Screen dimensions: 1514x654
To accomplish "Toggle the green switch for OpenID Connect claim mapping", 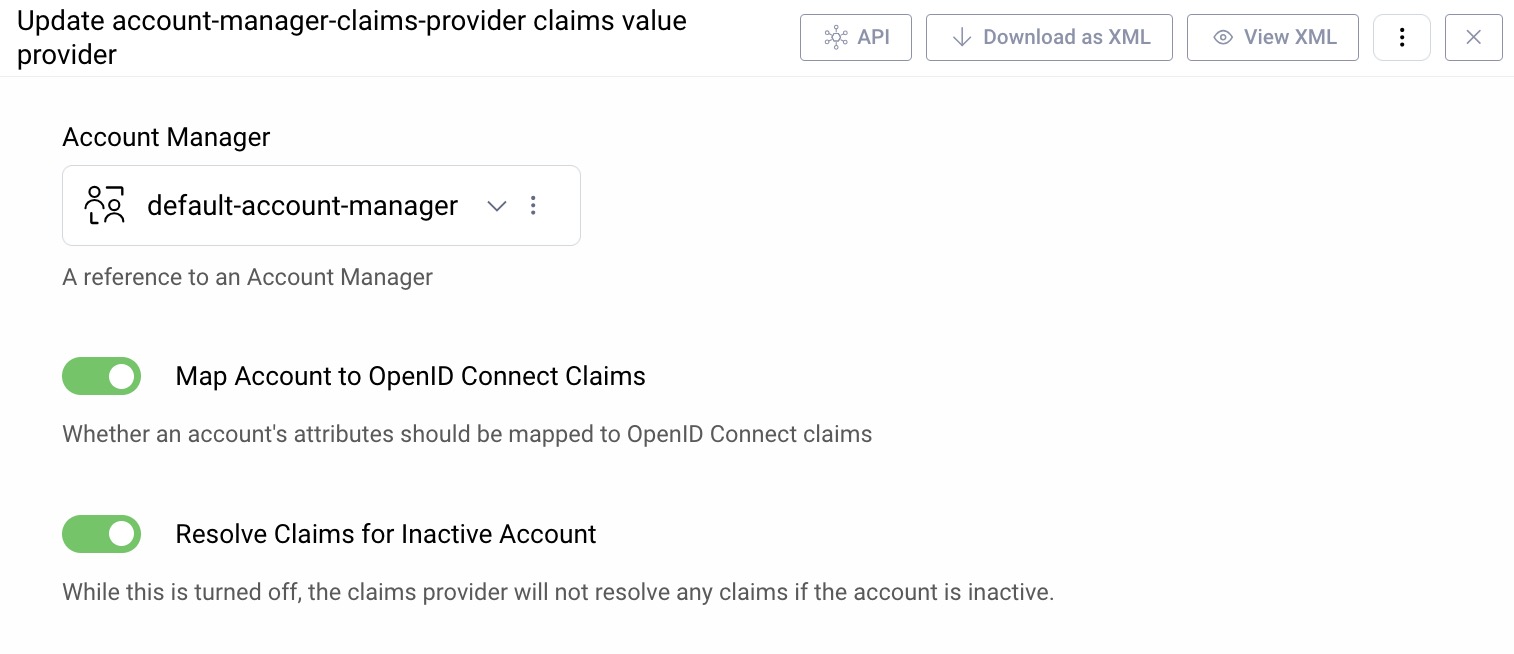I will click(101, 376).
